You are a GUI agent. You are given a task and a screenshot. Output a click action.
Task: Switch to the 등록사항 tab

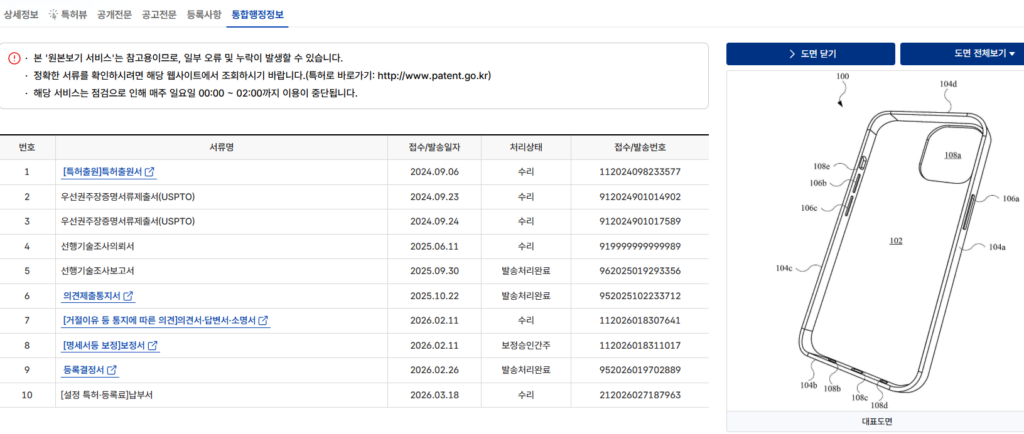pos(204,14)
